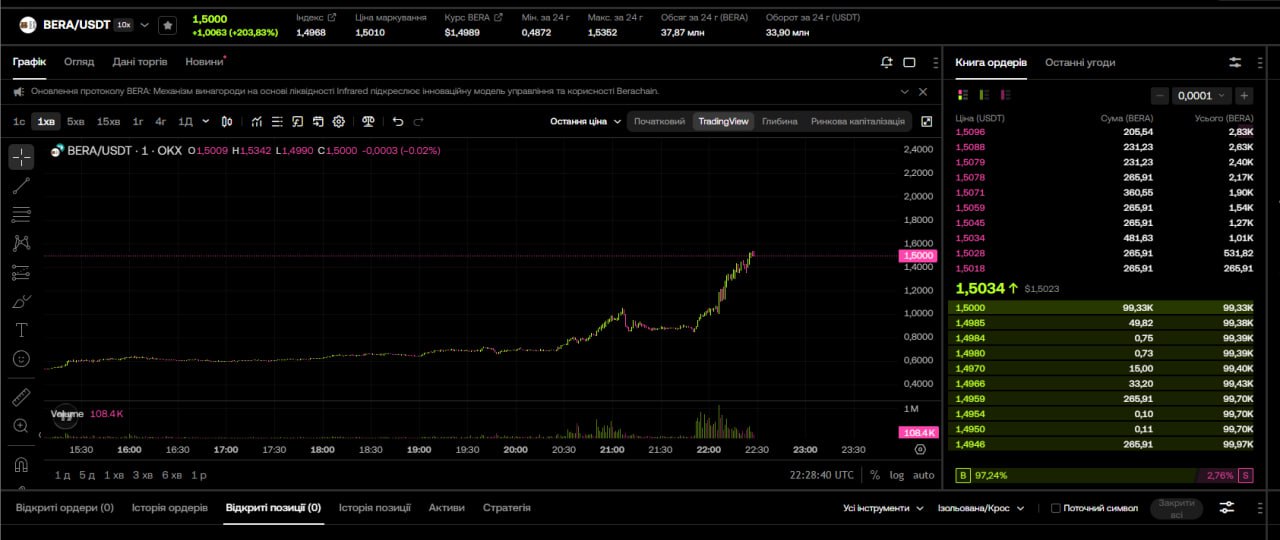Select the ruler measure tool

[21, 397]
